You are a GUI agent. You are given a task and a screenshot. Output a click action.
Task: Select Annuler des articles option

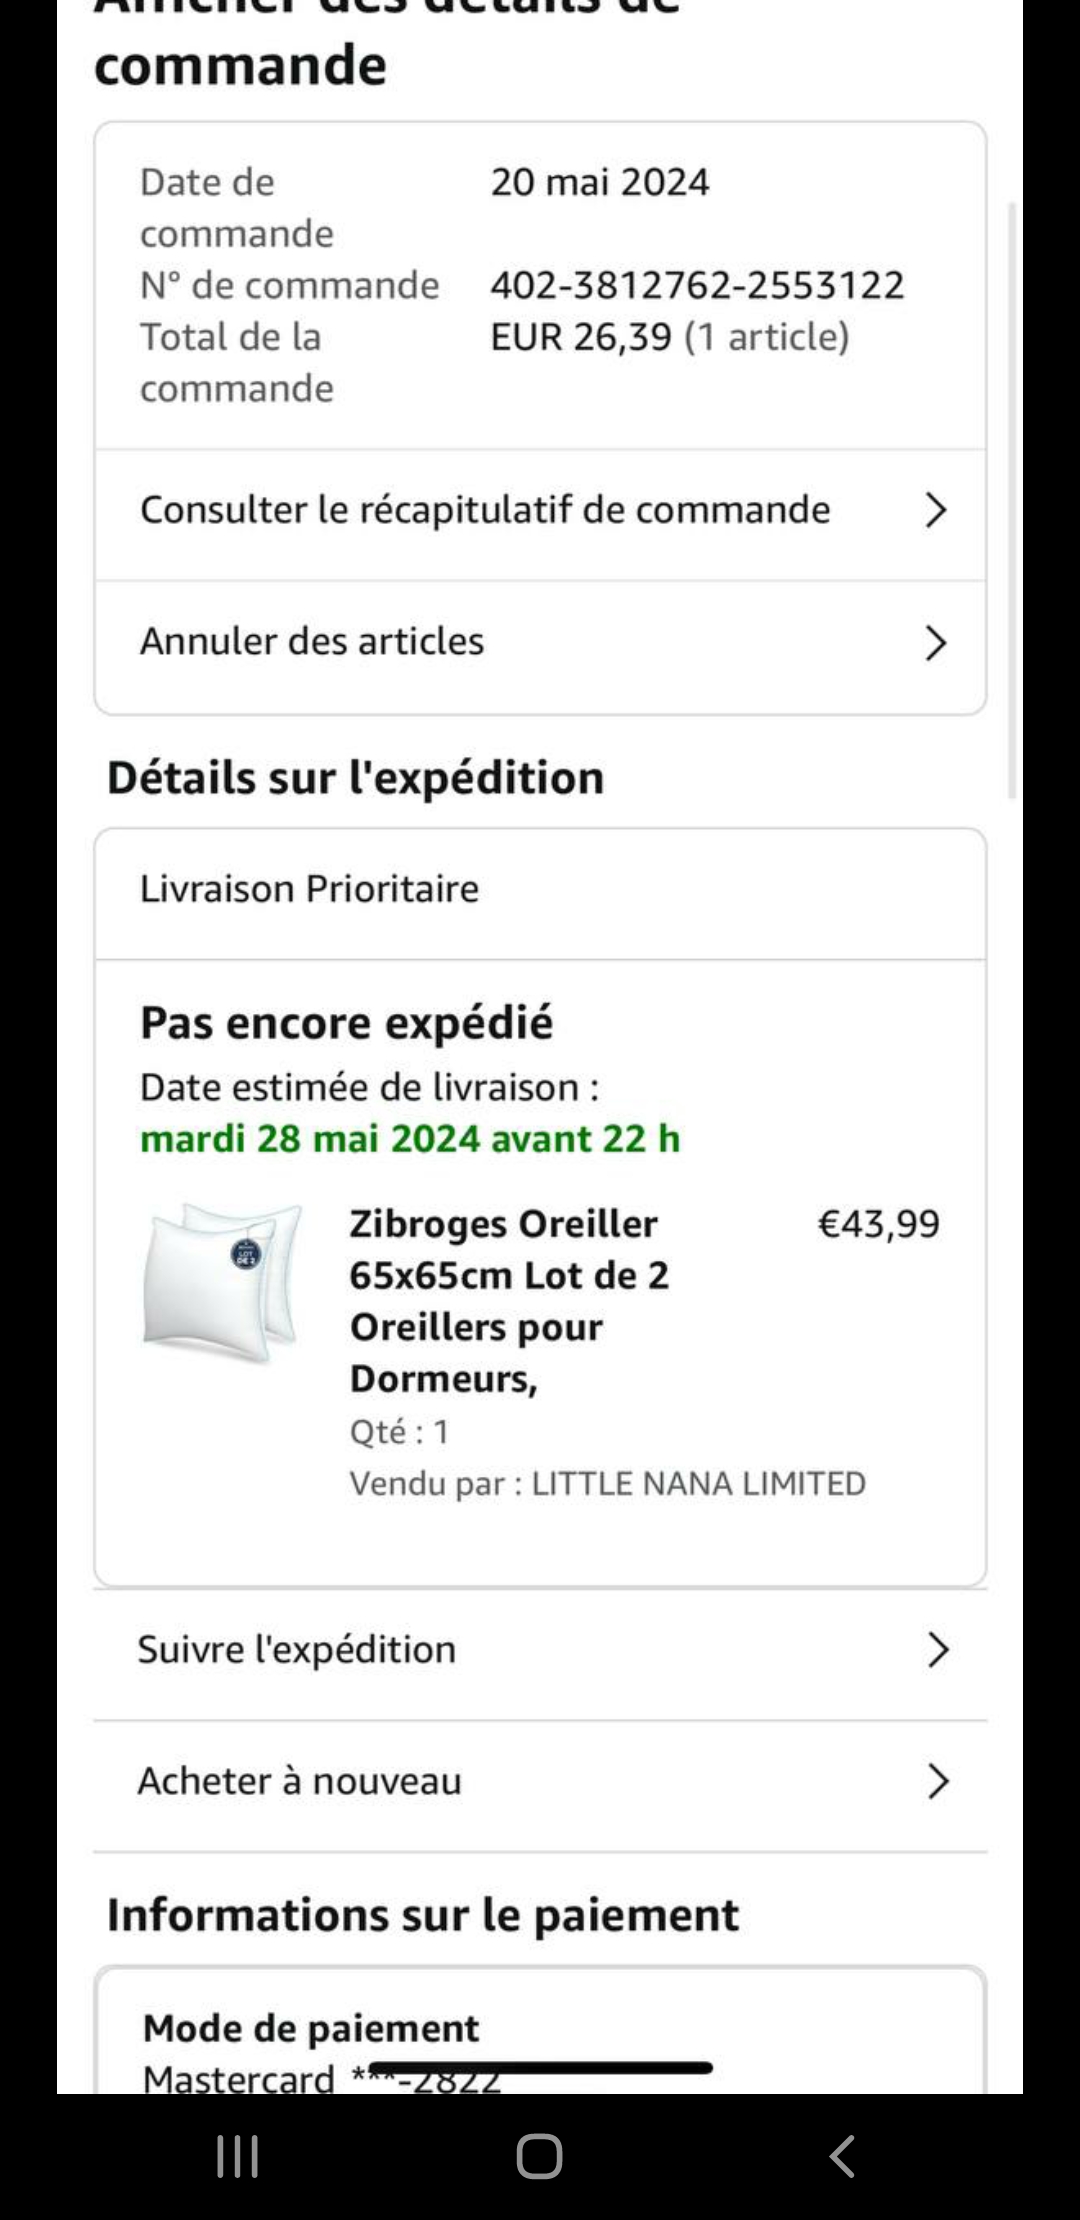pos(312,642)
